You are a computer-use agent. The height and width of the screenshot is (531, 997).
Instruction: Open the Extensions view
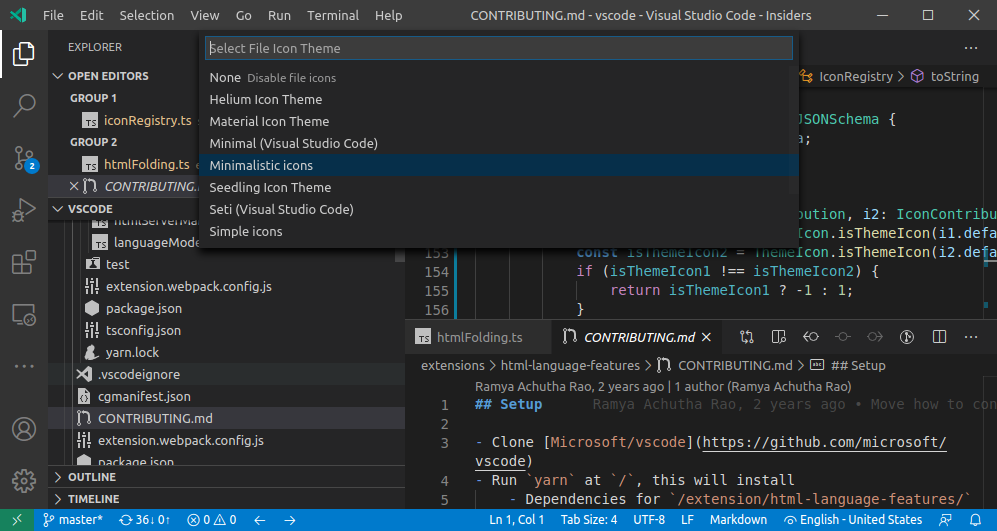pyautogui.click(x=24, y=263)
